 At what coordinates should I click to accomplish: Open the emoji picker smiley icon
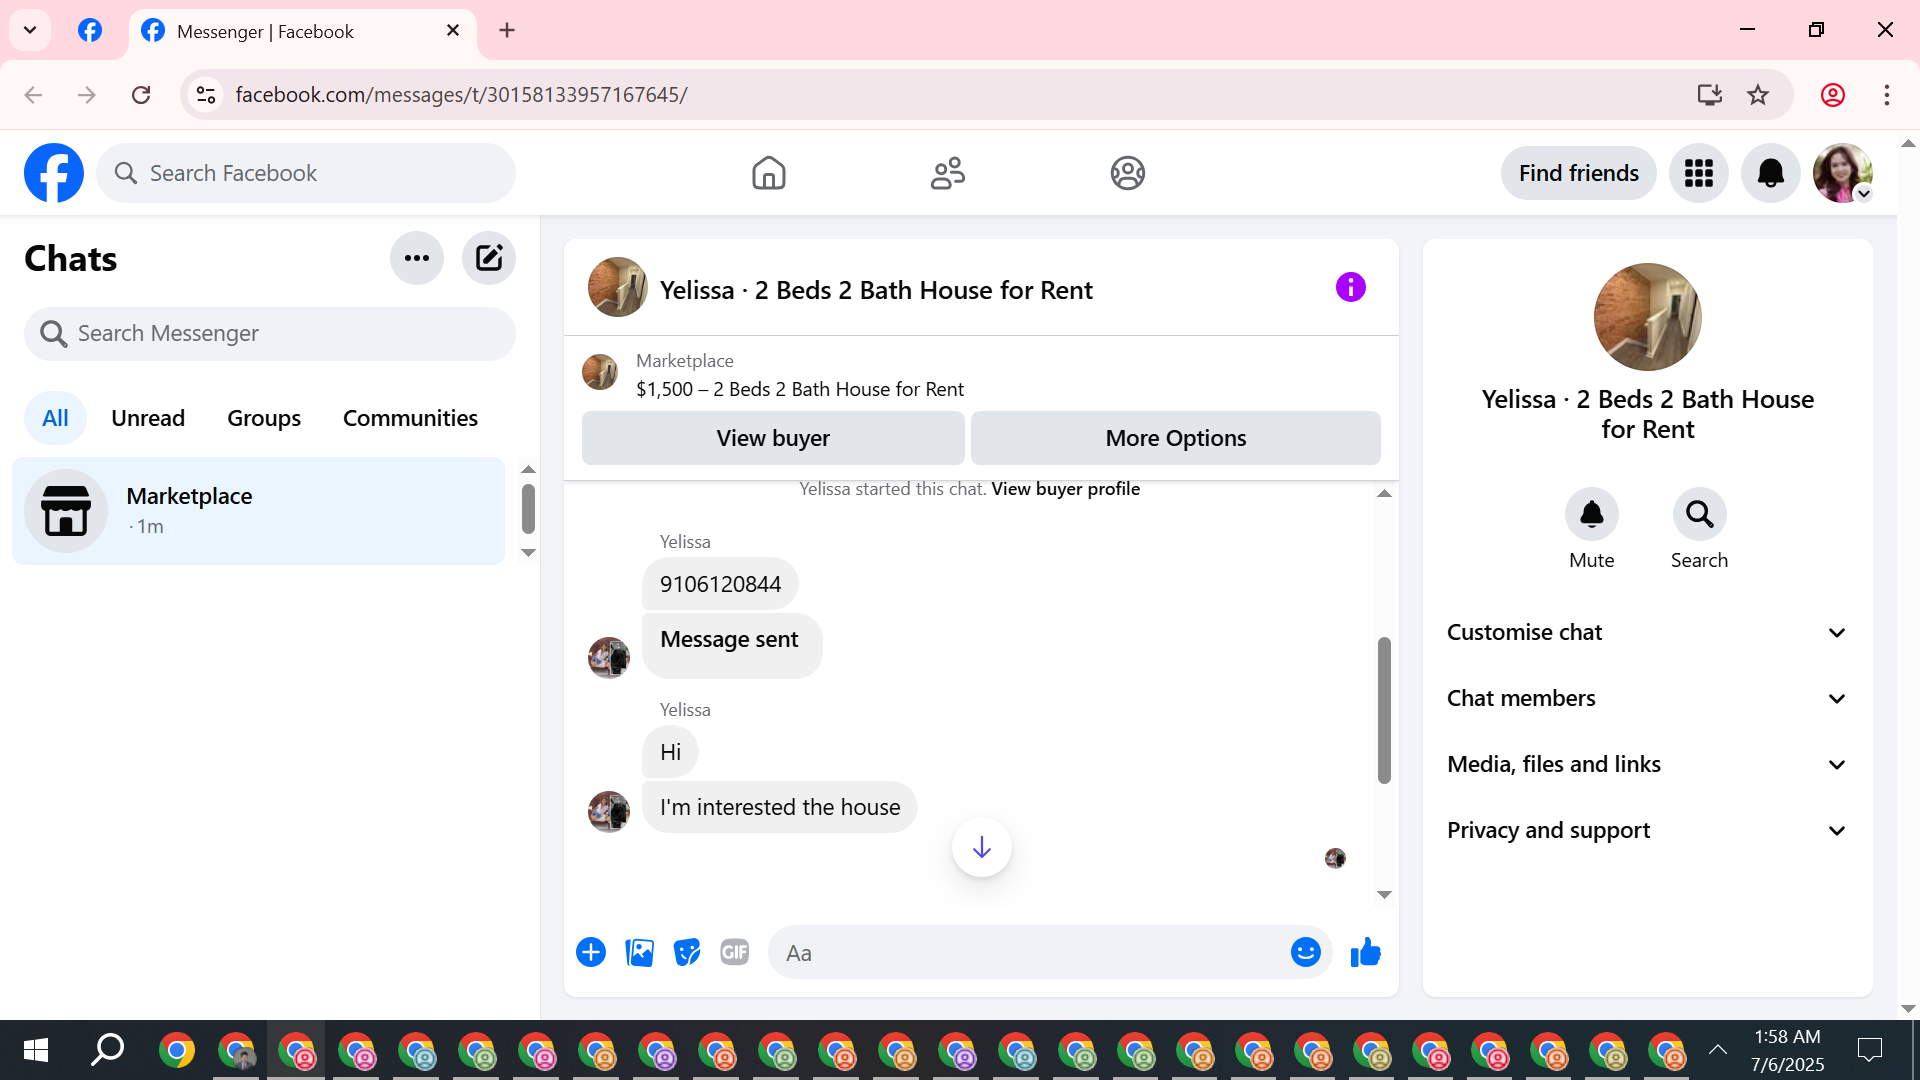click(1305, 953)
